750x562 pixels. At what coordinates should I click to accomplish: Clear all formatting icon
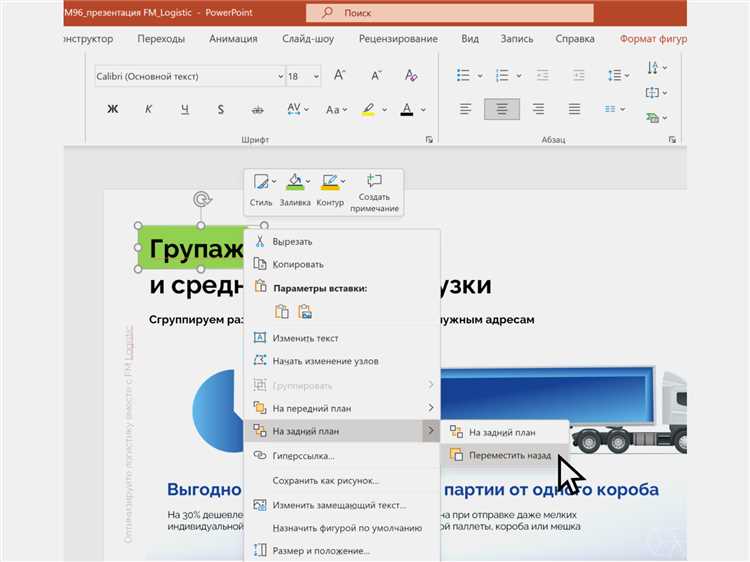pos(411,75)
